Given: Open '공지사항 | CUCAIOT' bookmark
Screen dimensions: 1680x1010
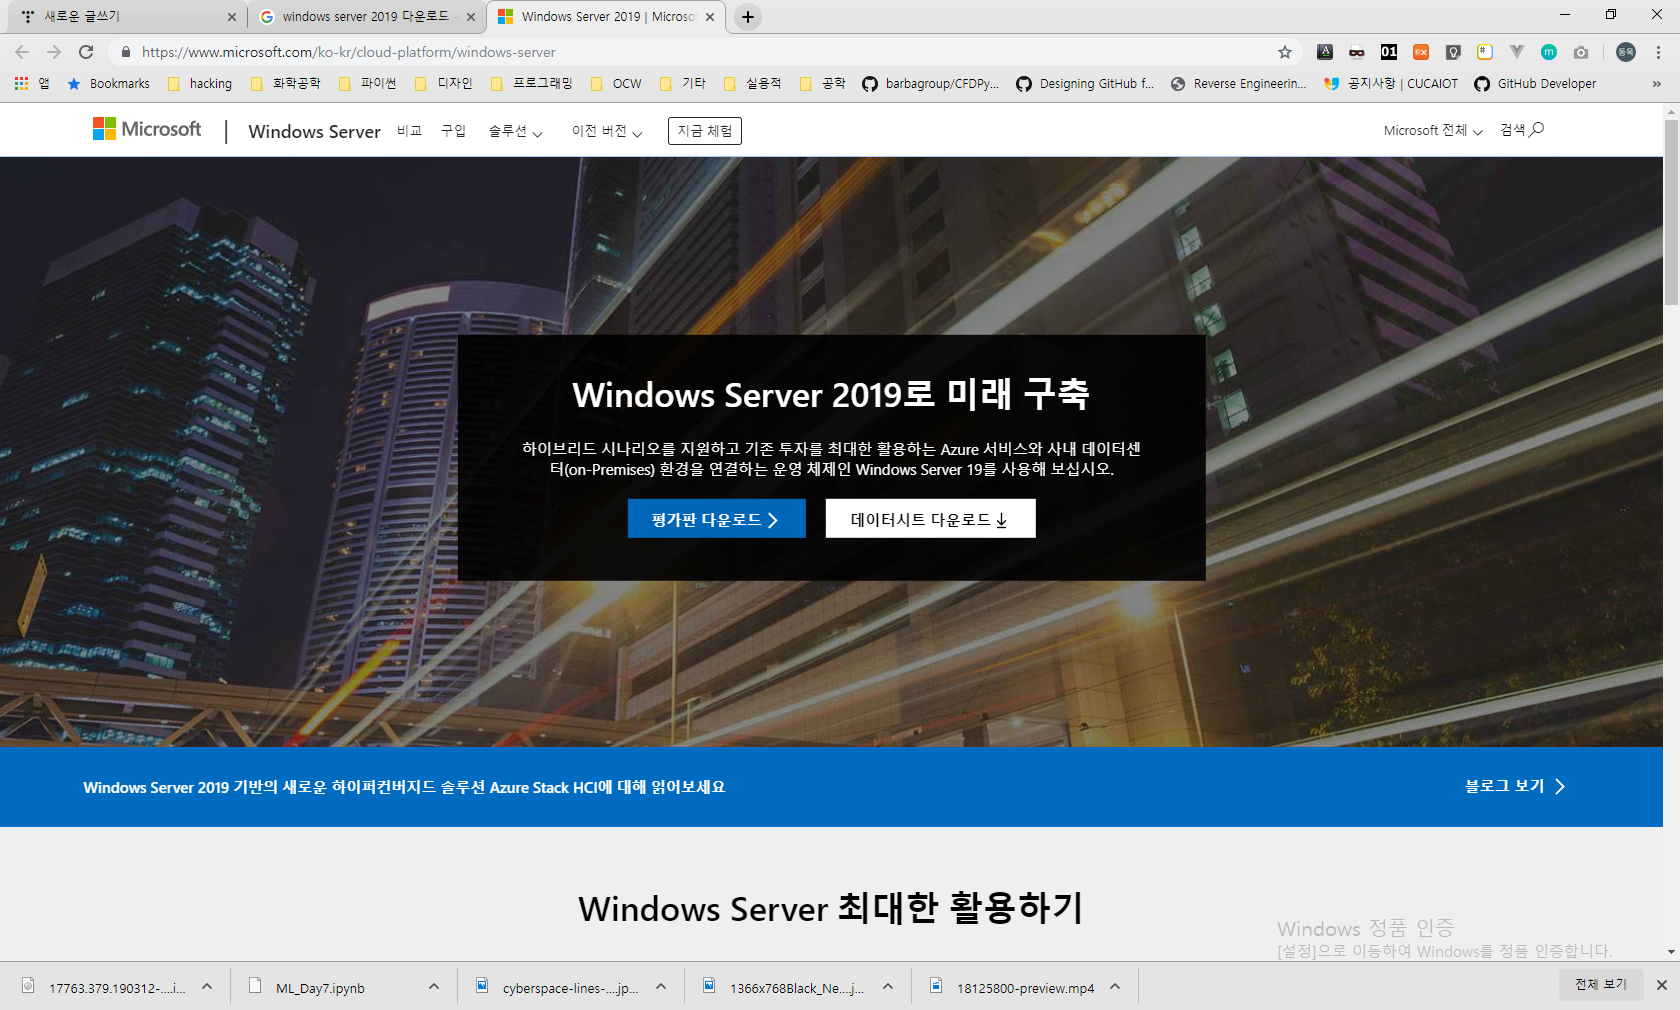Looking at the screenshot, I should pyautogui.click(x=1391, y=84).
